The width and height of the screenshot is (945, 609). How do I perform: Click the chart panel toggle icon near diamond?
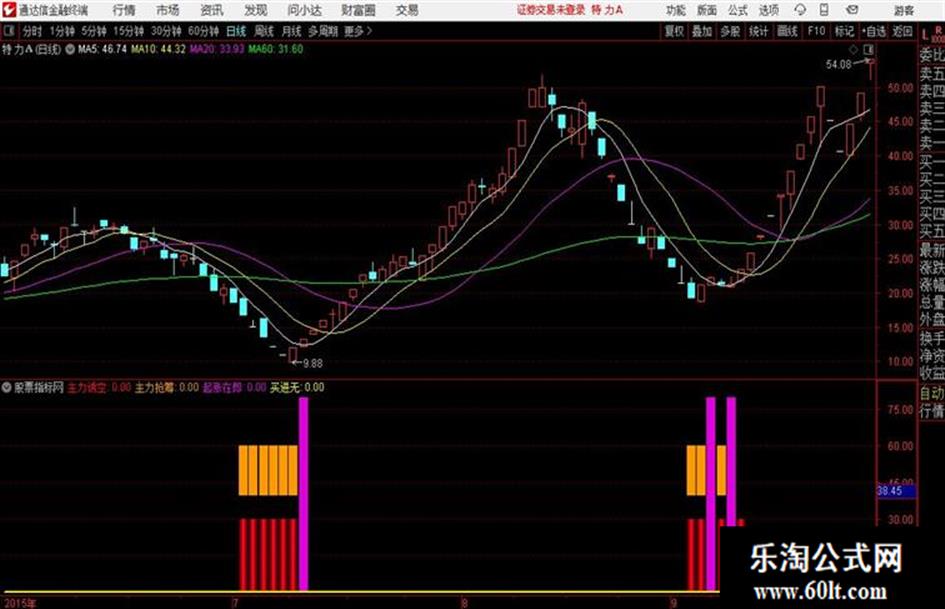[x=868, y=49]
